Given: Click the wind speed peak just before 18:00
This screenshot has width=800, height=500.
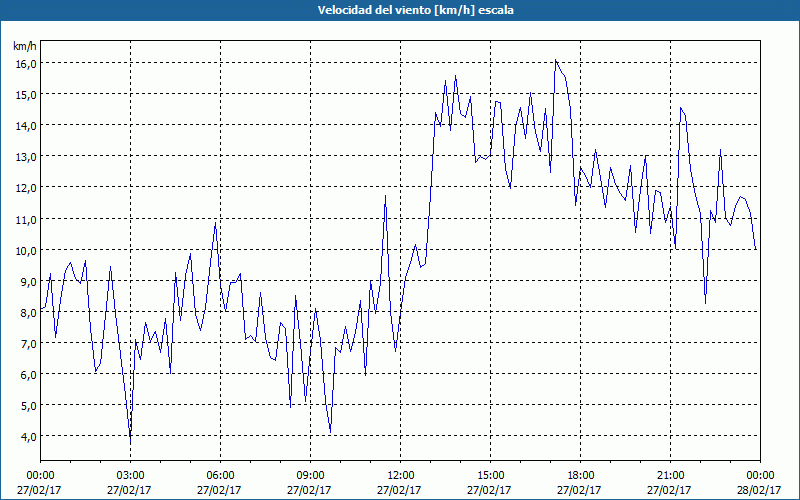Looking at the screenshot, I should coord(556,60).
